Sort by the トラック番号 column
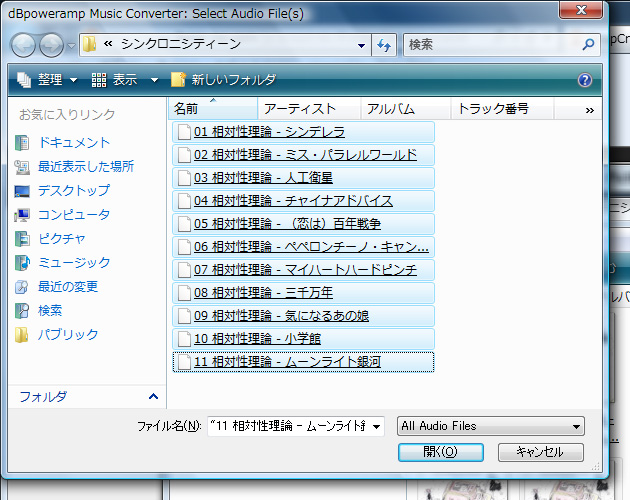Screen dimensions: 630x500 click(503, 109)
